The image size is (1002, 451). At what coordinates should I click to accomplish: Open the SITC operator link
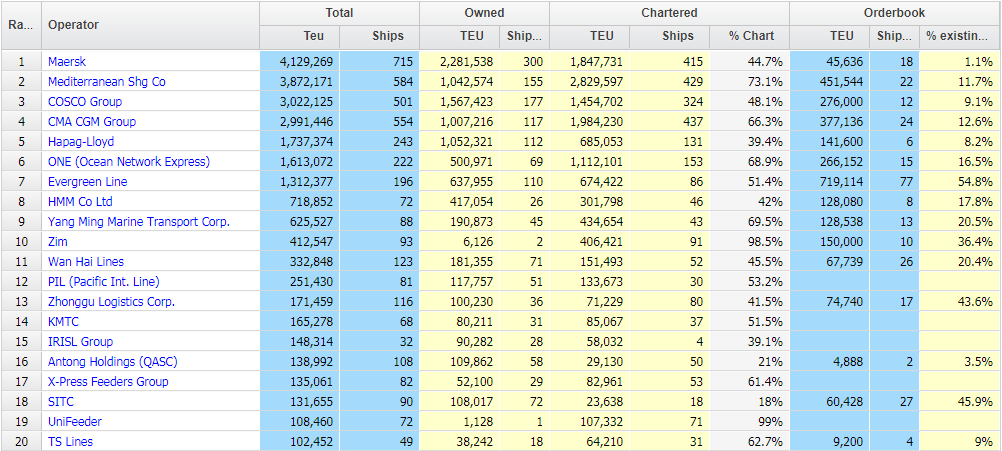(x=61, y=401)
